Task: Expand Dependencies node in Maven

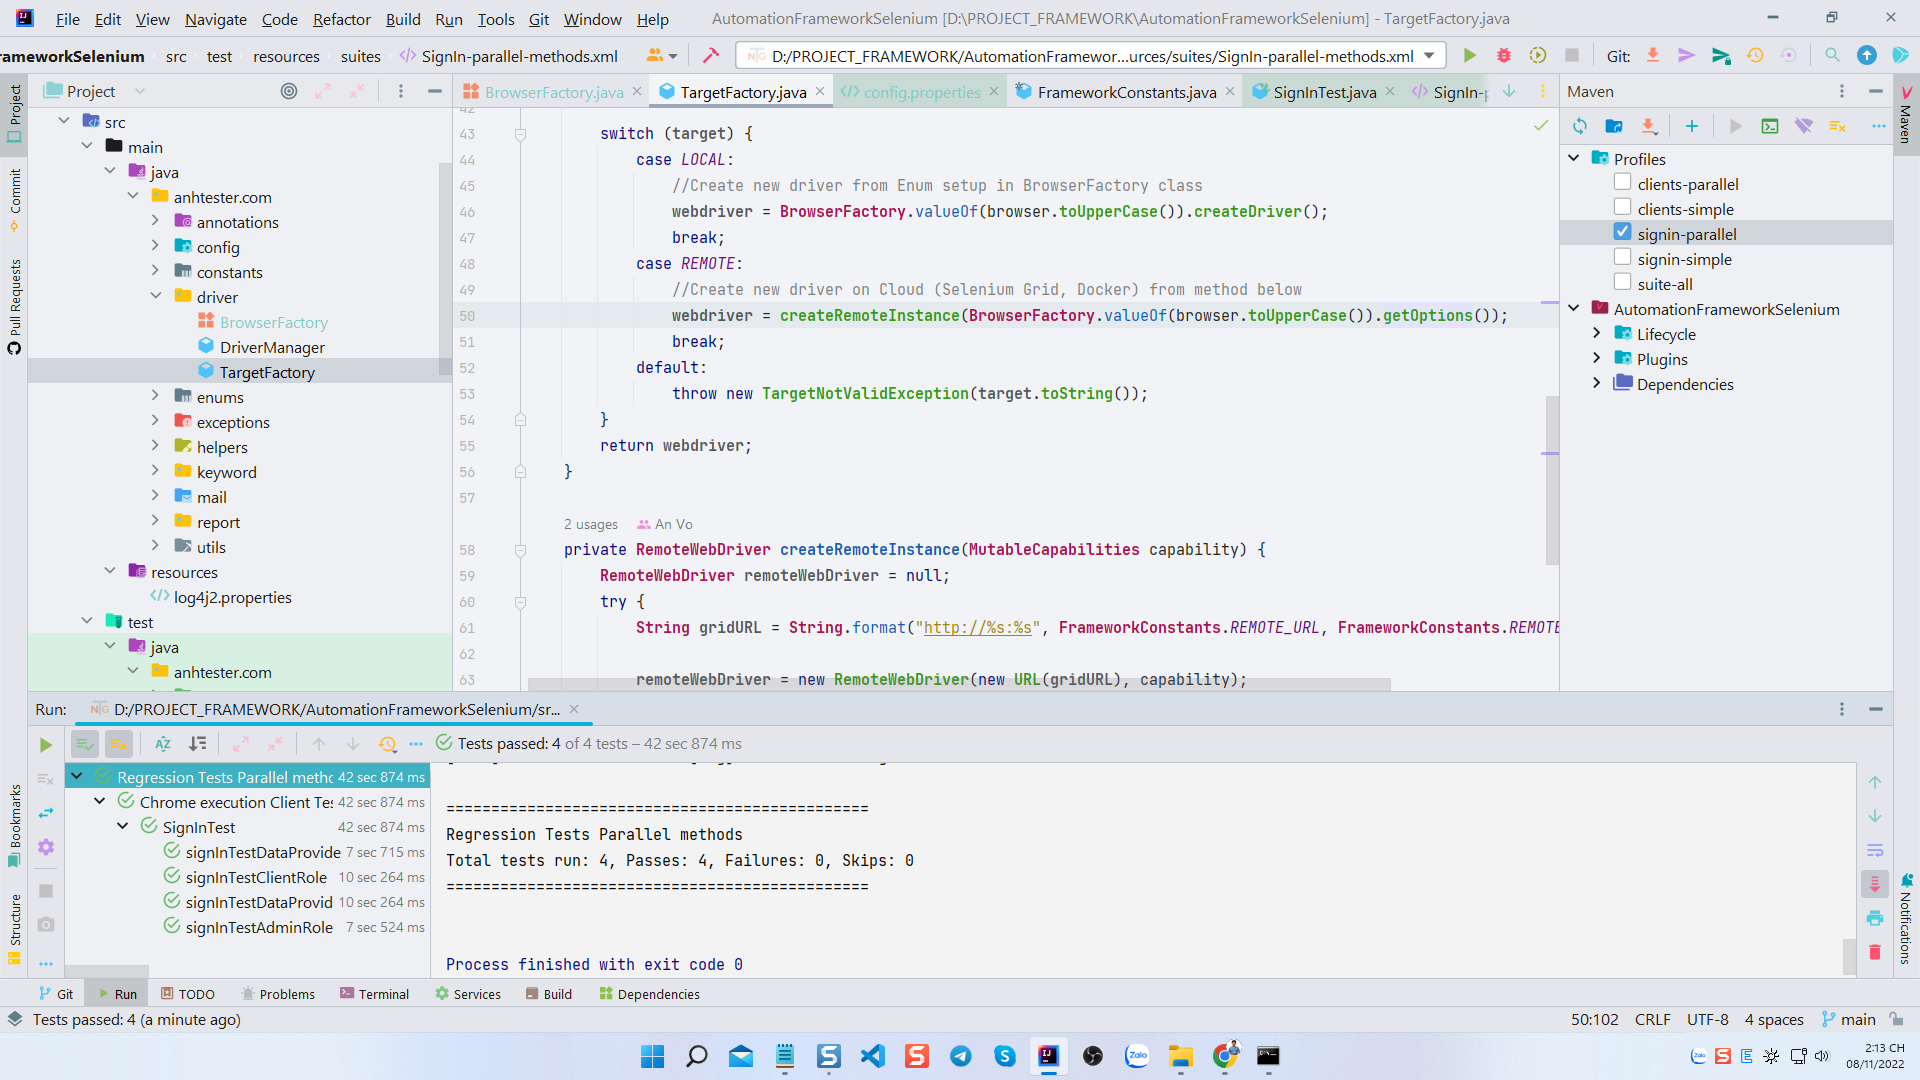Action: tap(1597, 383)
